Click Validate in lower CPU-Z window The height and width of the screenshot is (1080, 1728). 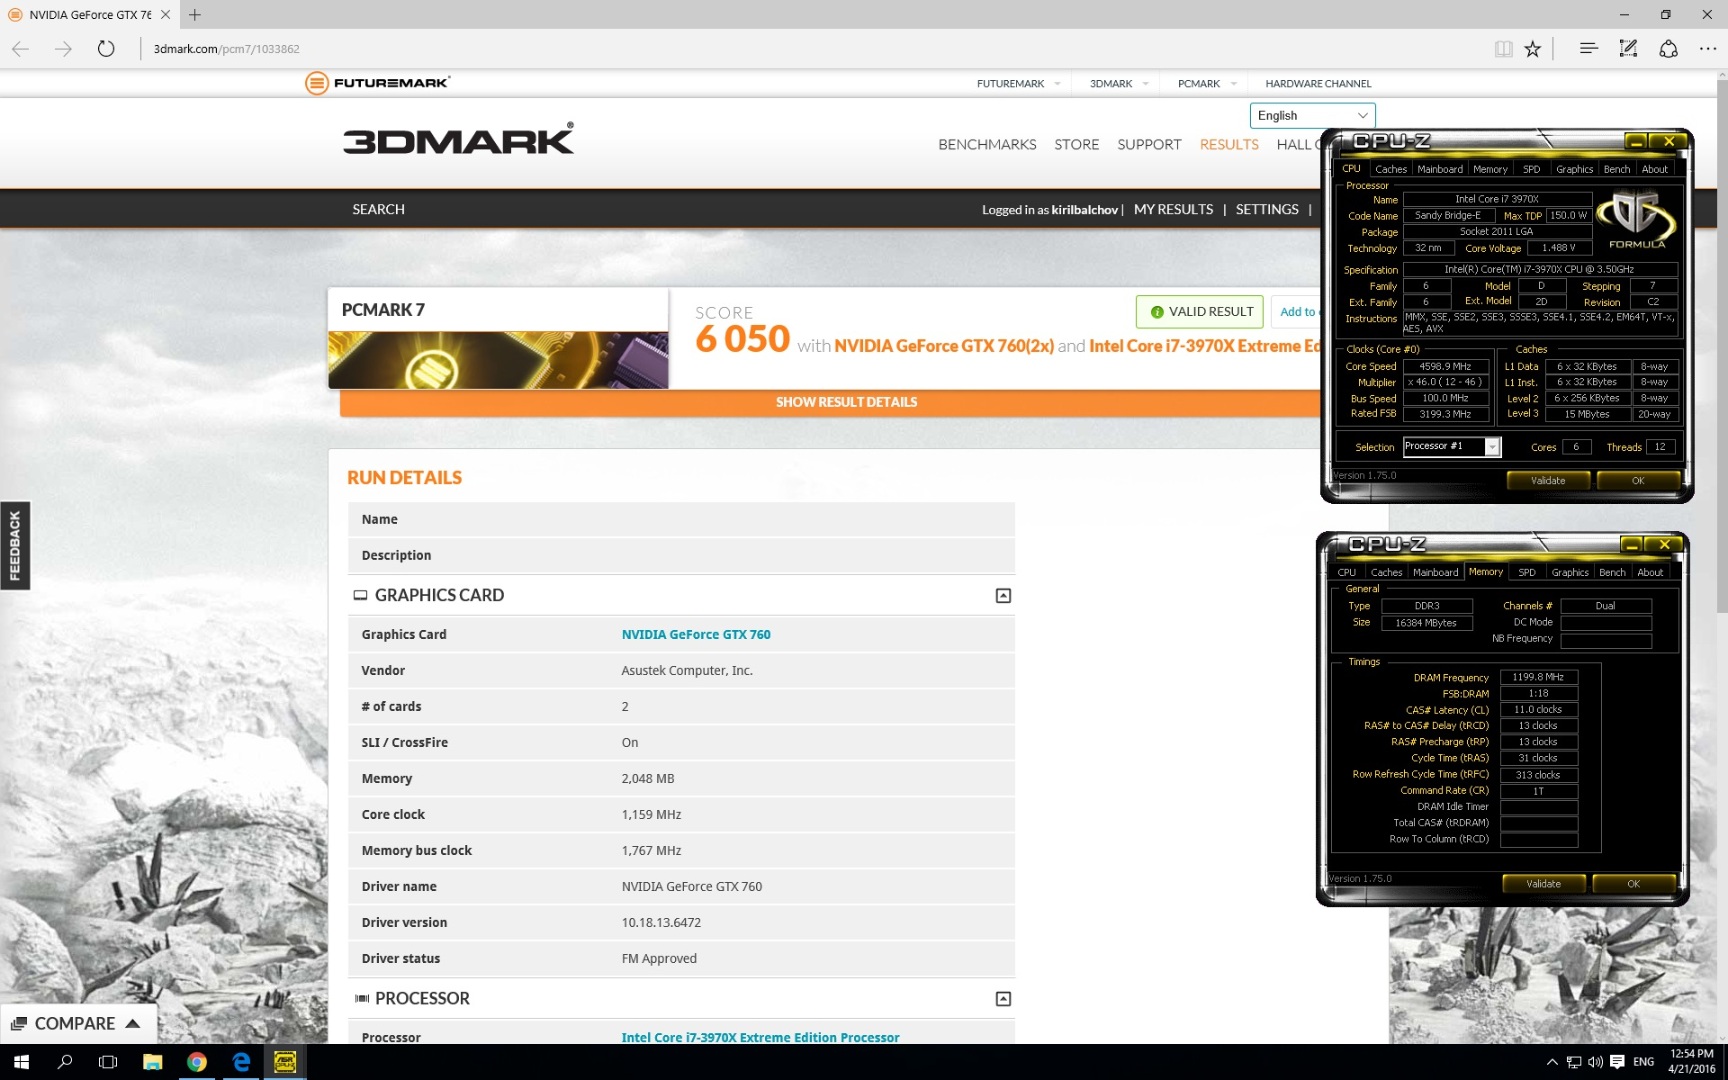(1543, 884)
